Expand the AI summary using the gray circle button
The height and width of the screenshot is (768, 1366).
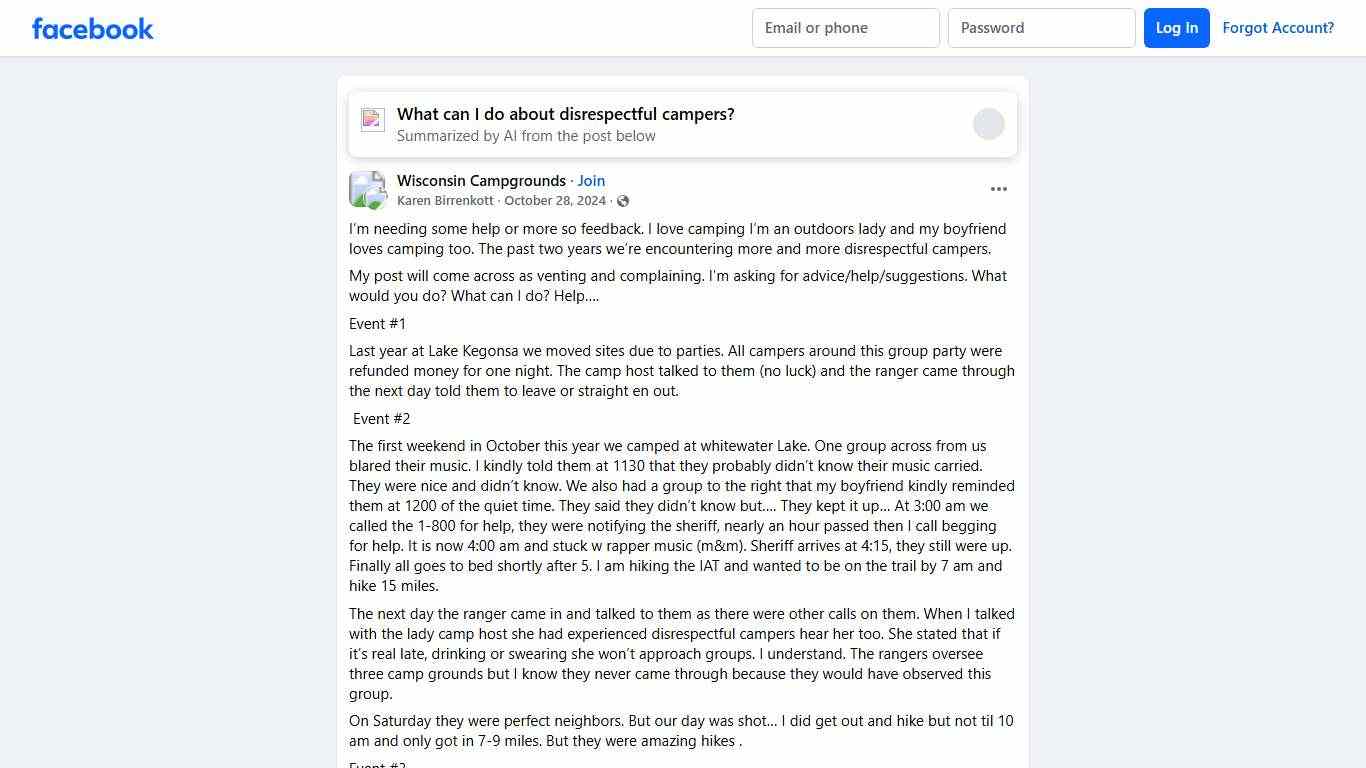(x=988, y=124)
